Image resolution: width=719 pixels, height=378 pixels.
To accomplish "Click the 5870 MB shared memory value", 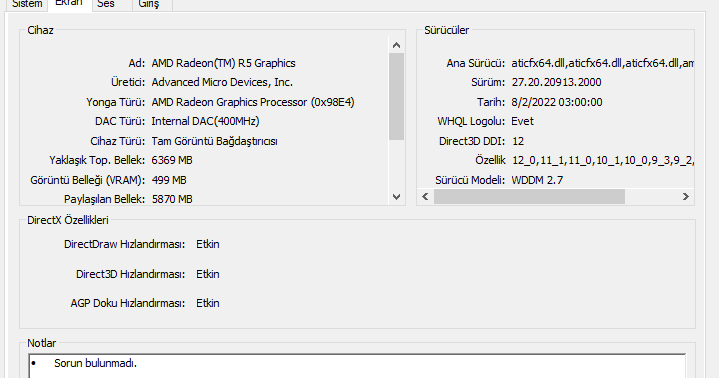I will [172, 199].
